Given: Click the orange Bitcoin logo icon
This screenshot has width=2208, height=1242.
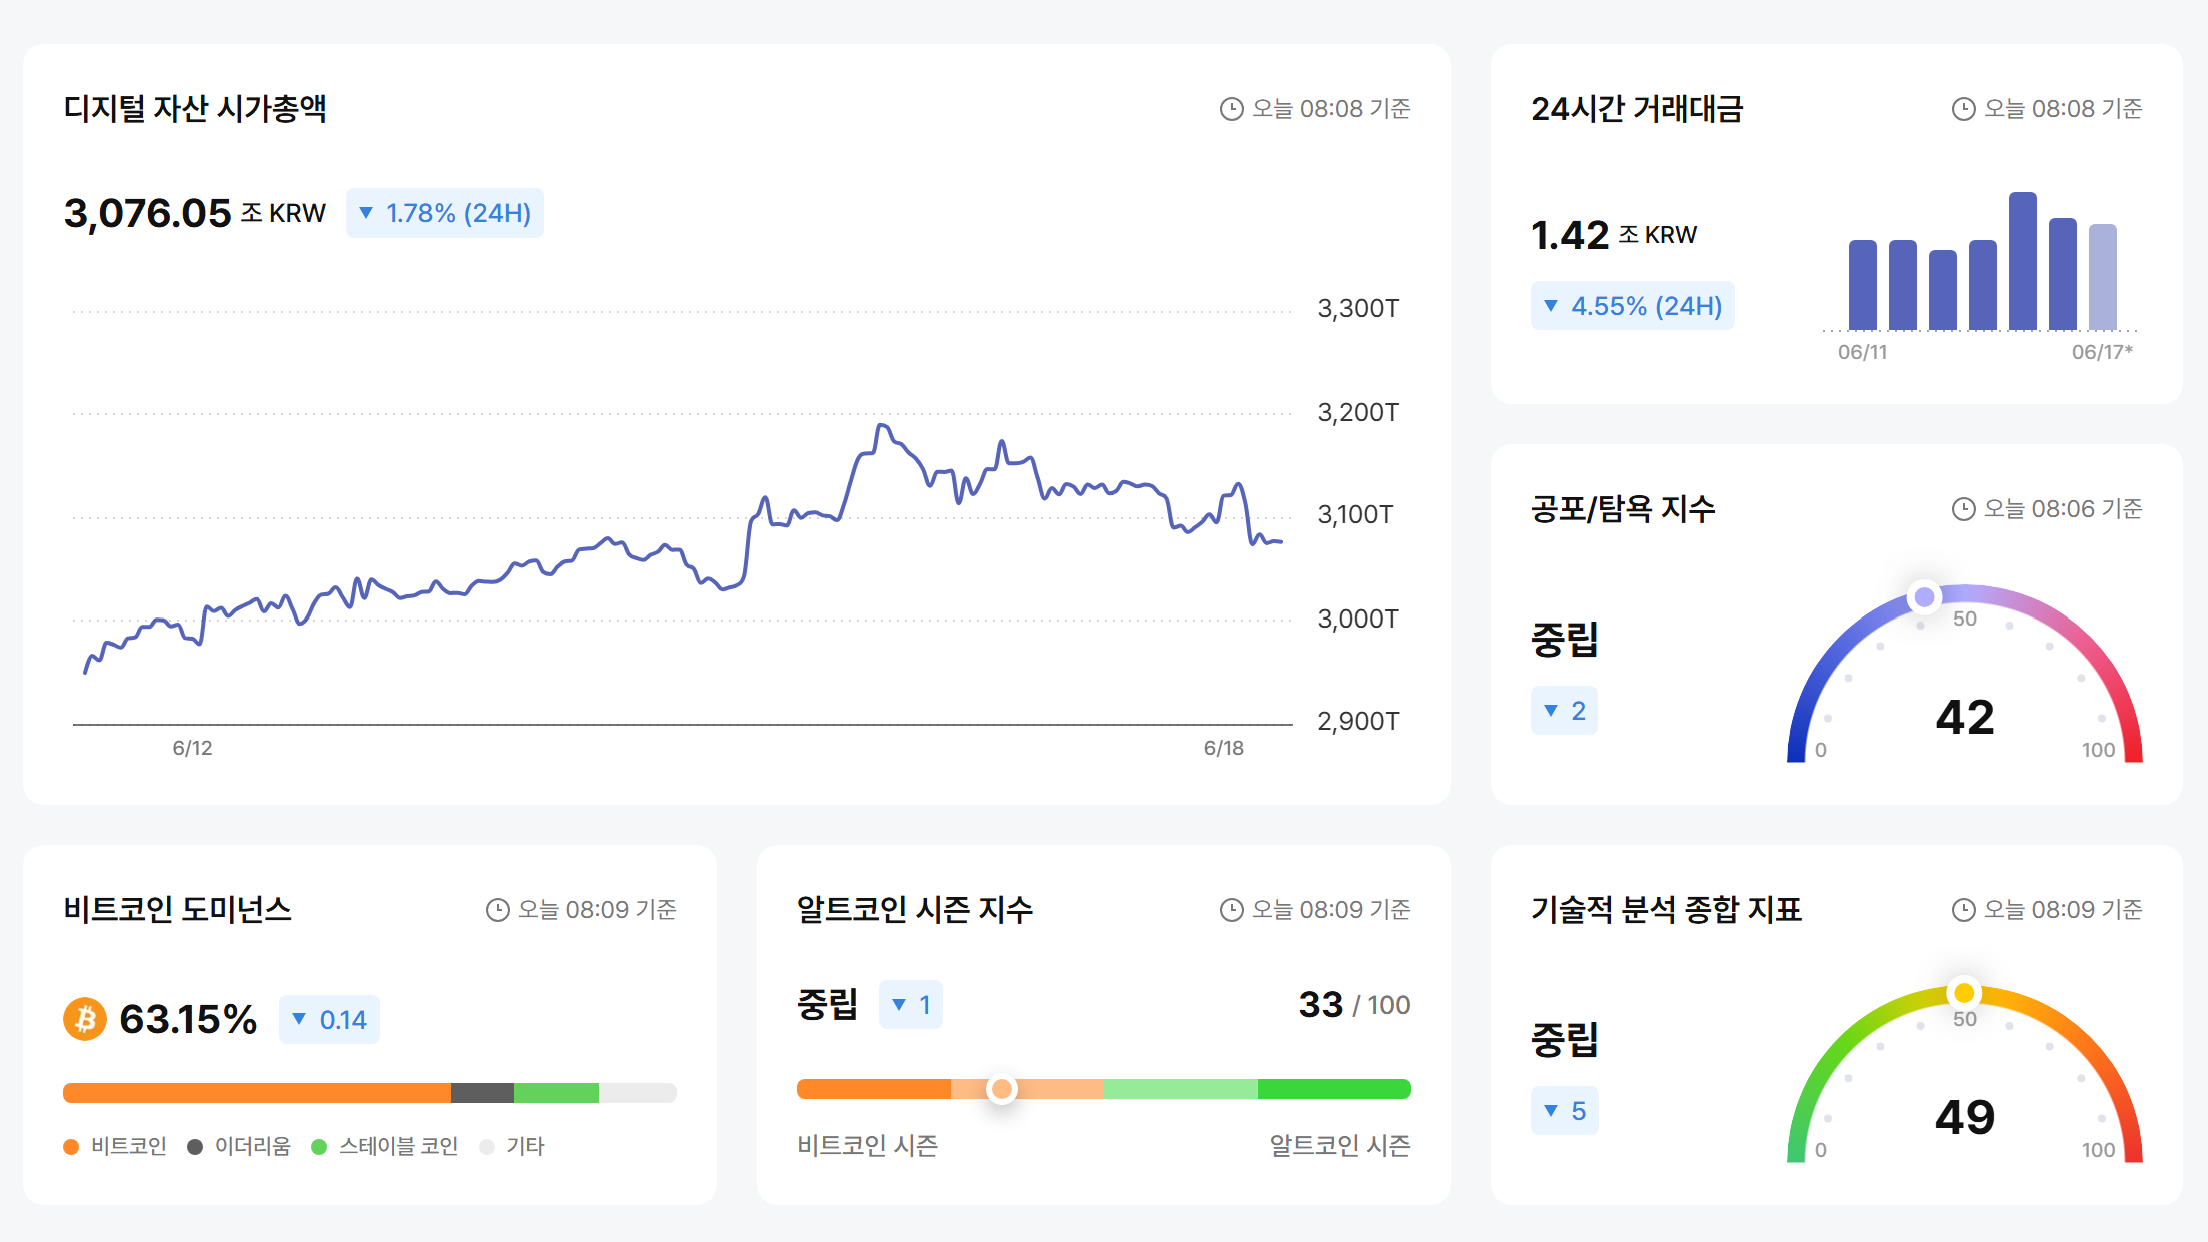Looking at the screenshot, I should [x=85, y=1019].
